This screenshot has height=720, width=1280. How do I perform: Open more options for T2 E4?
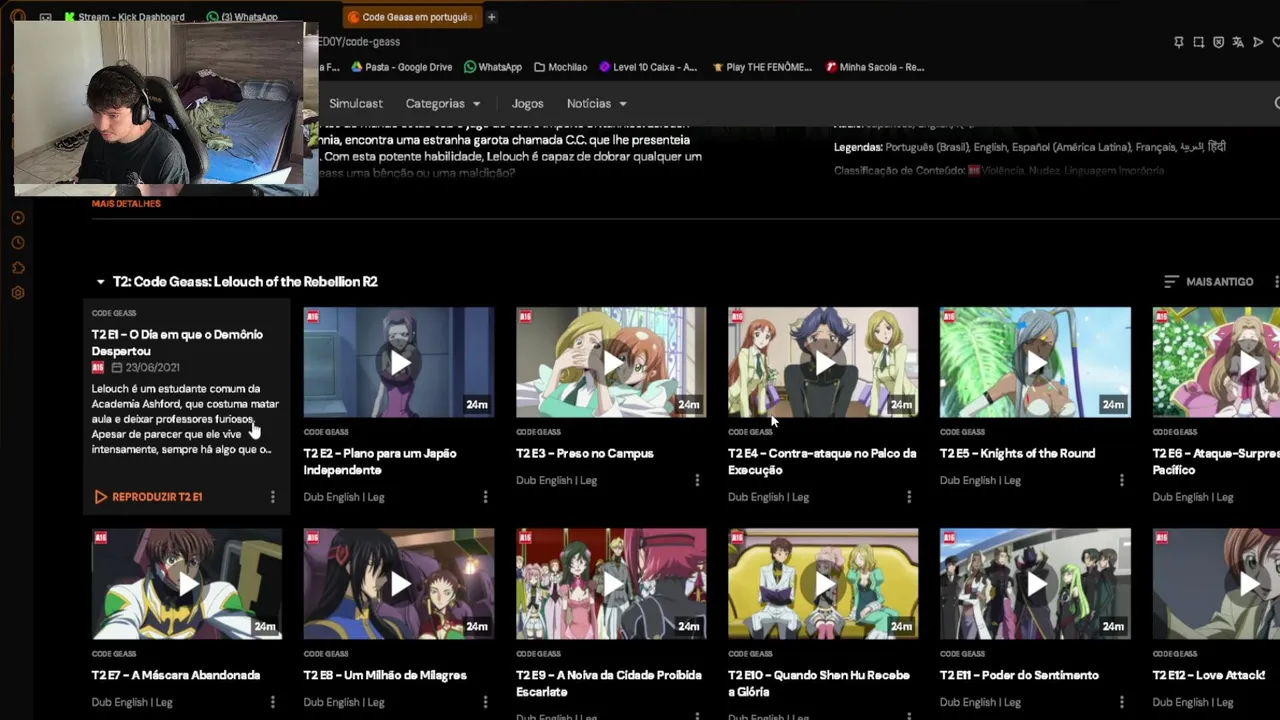(x=909, y=497)
